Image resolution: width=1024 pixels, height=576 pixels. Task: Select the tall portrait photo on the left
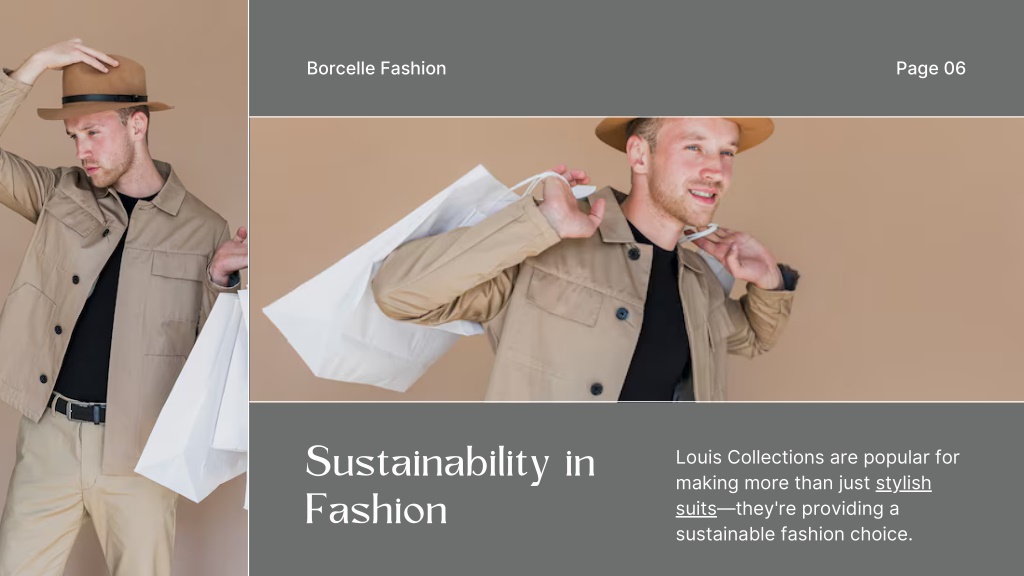pyautogui.click(x=123, y=288)
